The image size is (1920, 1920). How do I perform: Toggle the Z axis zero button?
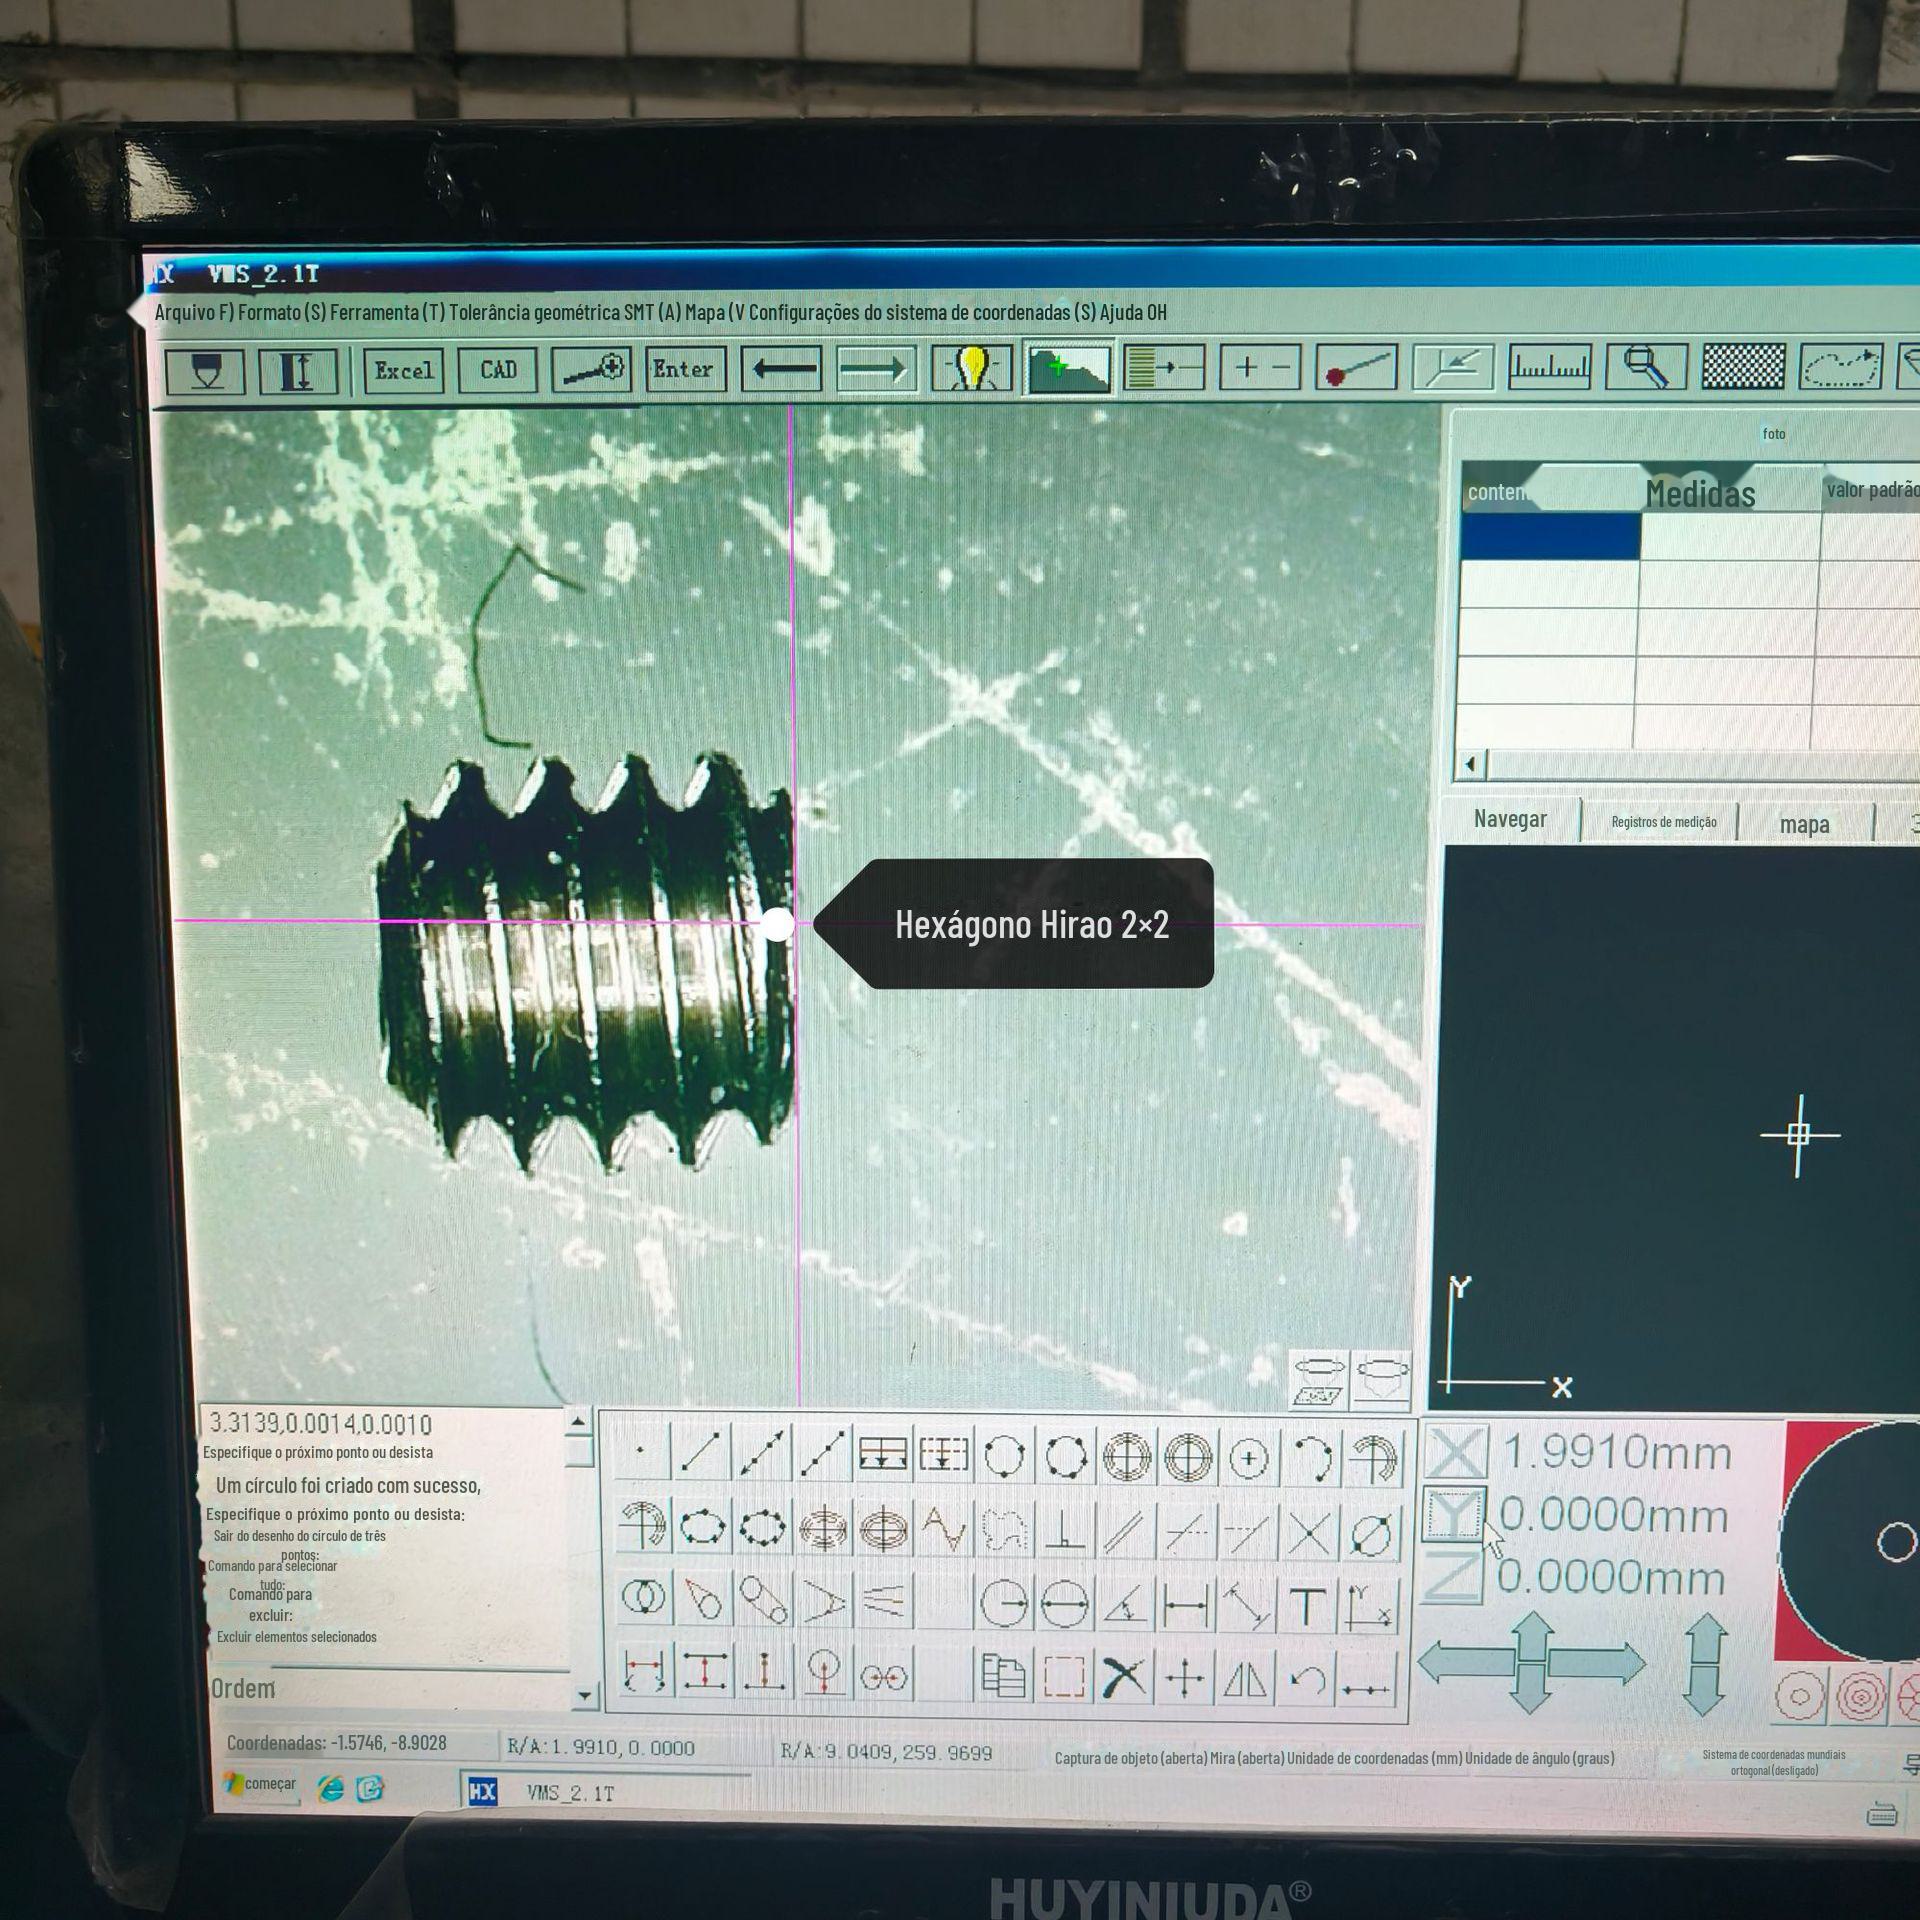(x=1454, y=1577)
